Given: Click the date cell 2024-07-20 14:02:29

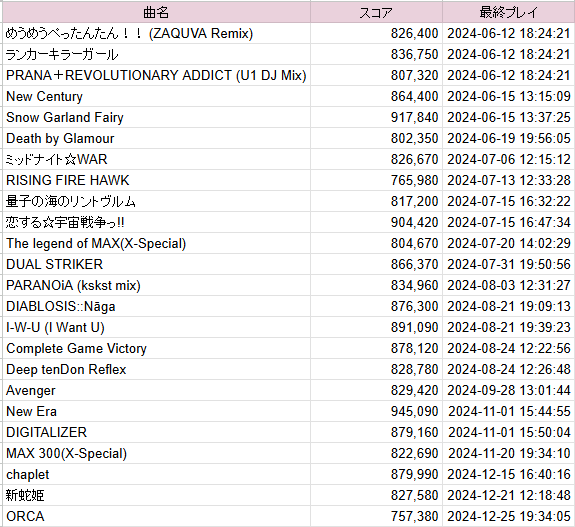Looking at the screenshot, I should pos(509,243).
